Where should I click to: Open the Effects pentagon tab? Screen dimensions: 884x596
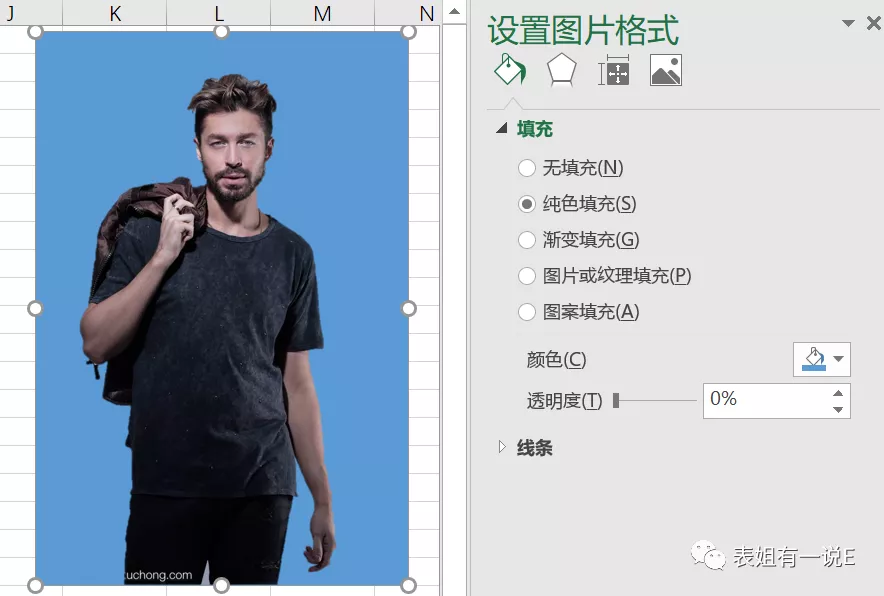coord(562,69)
